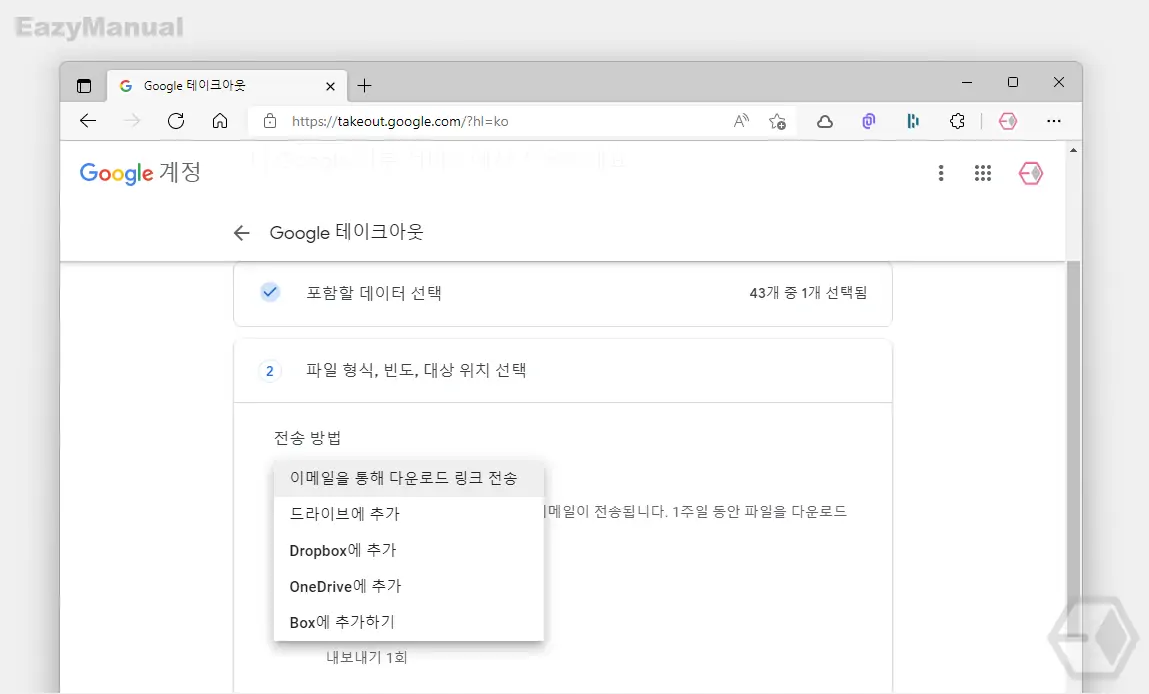Open browser extensions puzzle icon

click(x=957, y=122)
